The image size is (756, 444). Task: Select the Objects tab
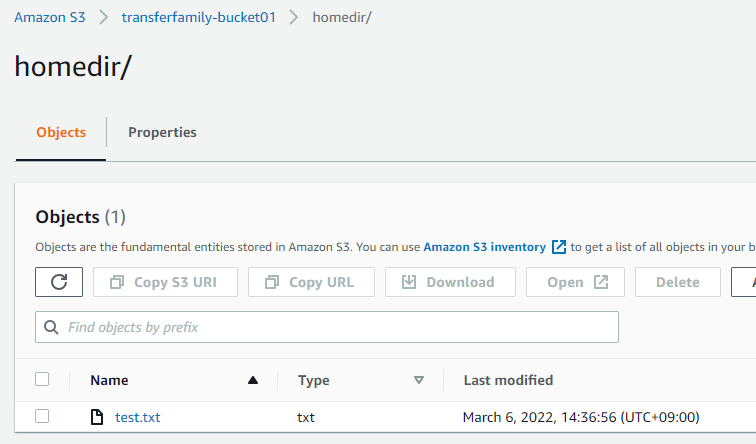61,132
